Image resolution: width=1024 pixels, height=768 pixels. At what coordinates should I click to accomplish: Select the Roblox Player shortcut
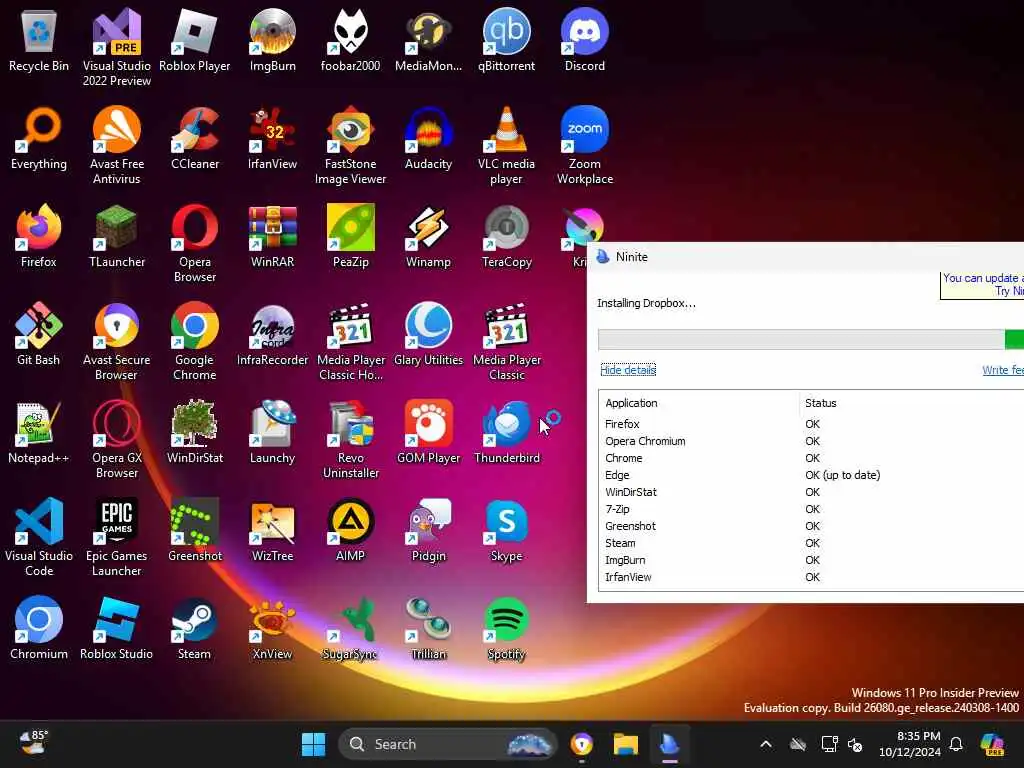[x=195, y=40]
